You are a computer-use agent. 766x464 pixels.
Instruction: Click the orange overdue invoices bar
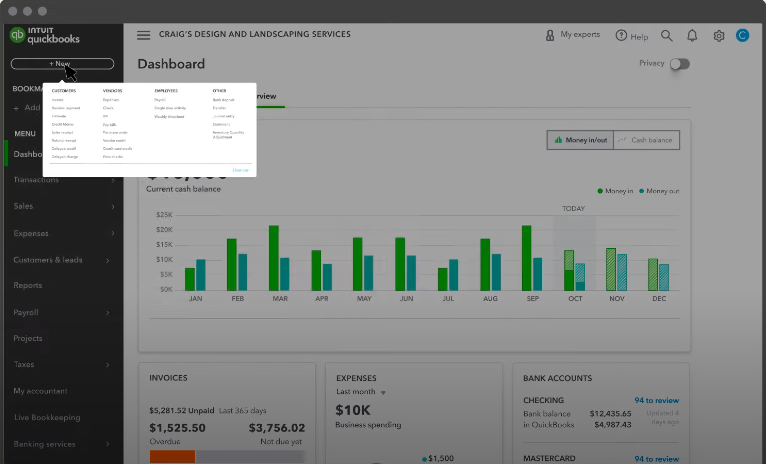(x=172, y=457)
